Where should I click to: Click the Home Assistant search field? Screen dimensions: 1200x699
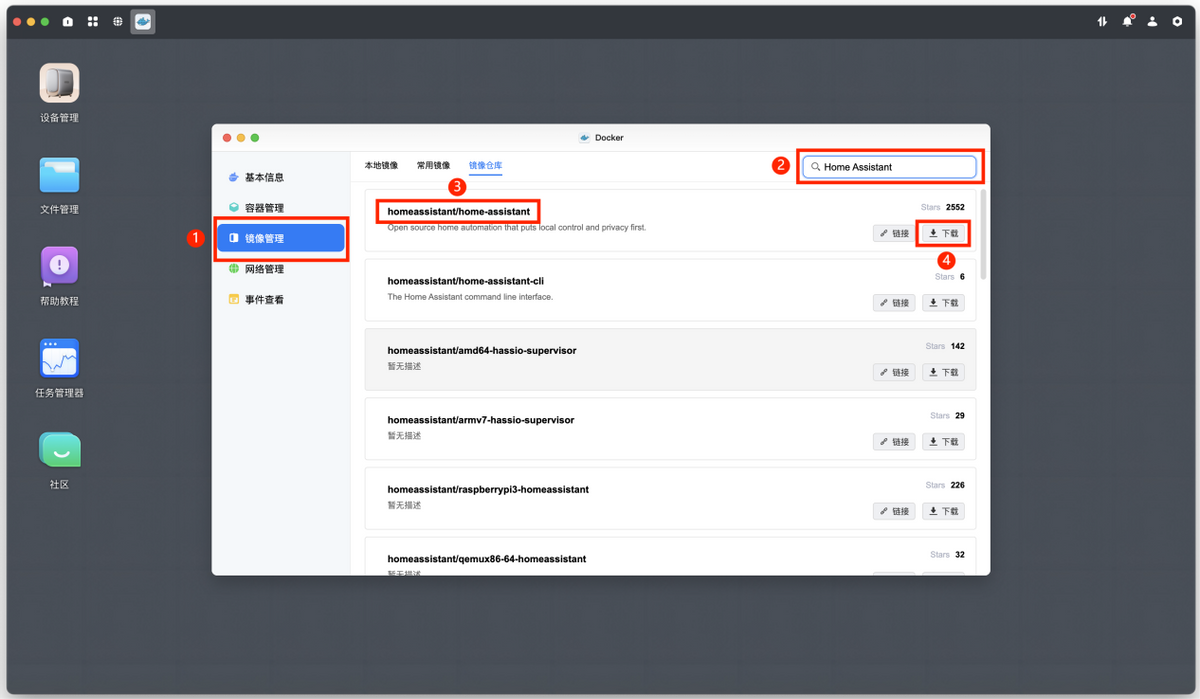click(889, 167)
